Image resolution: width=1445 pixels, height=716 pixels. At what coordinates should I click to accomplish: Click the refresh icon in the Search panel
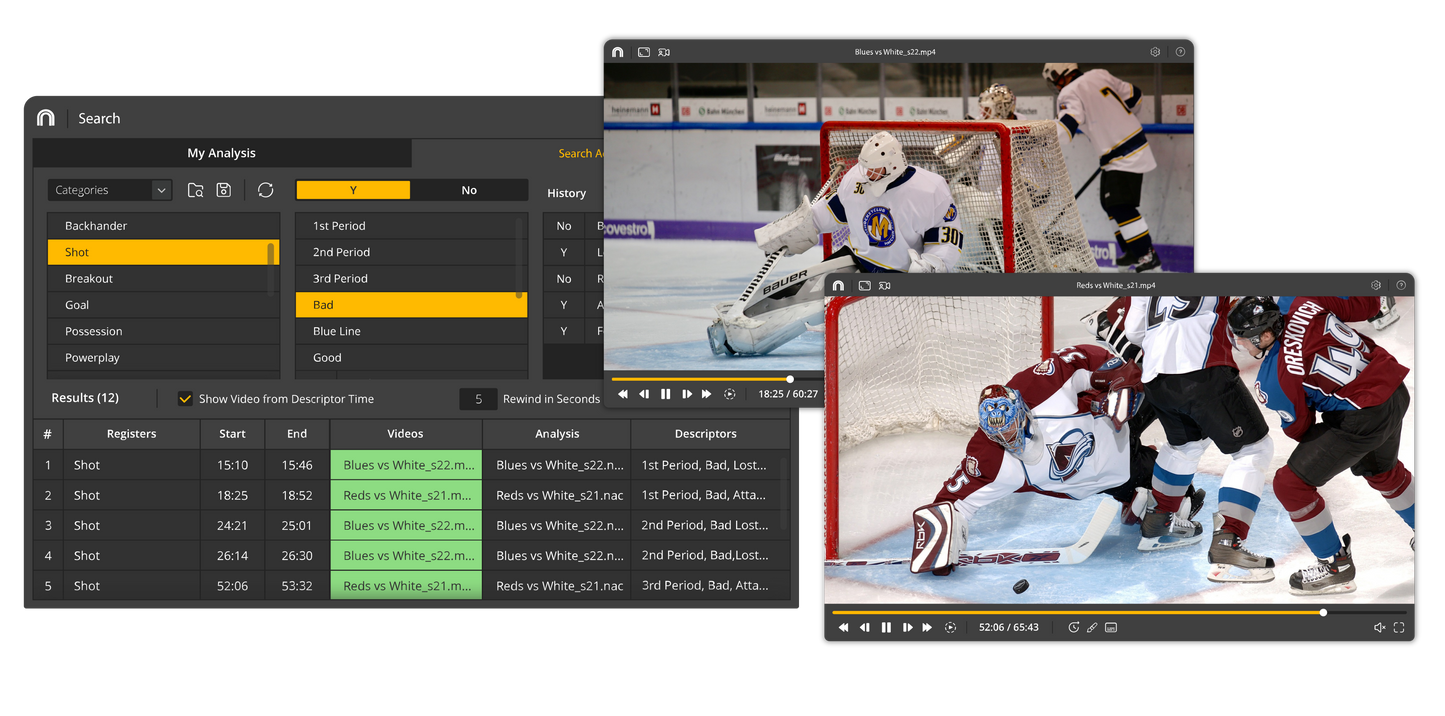265,190
